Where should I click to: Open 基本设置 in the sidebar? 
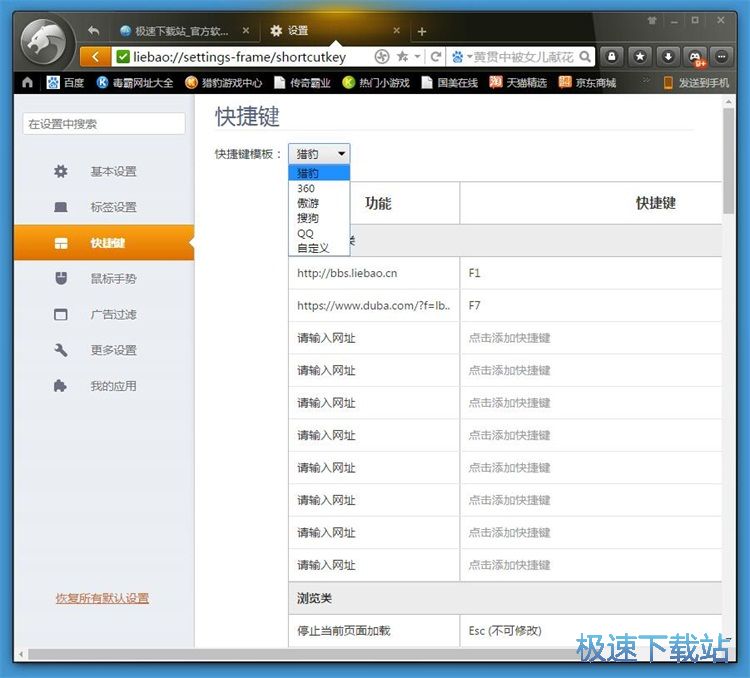pos(104,171)
